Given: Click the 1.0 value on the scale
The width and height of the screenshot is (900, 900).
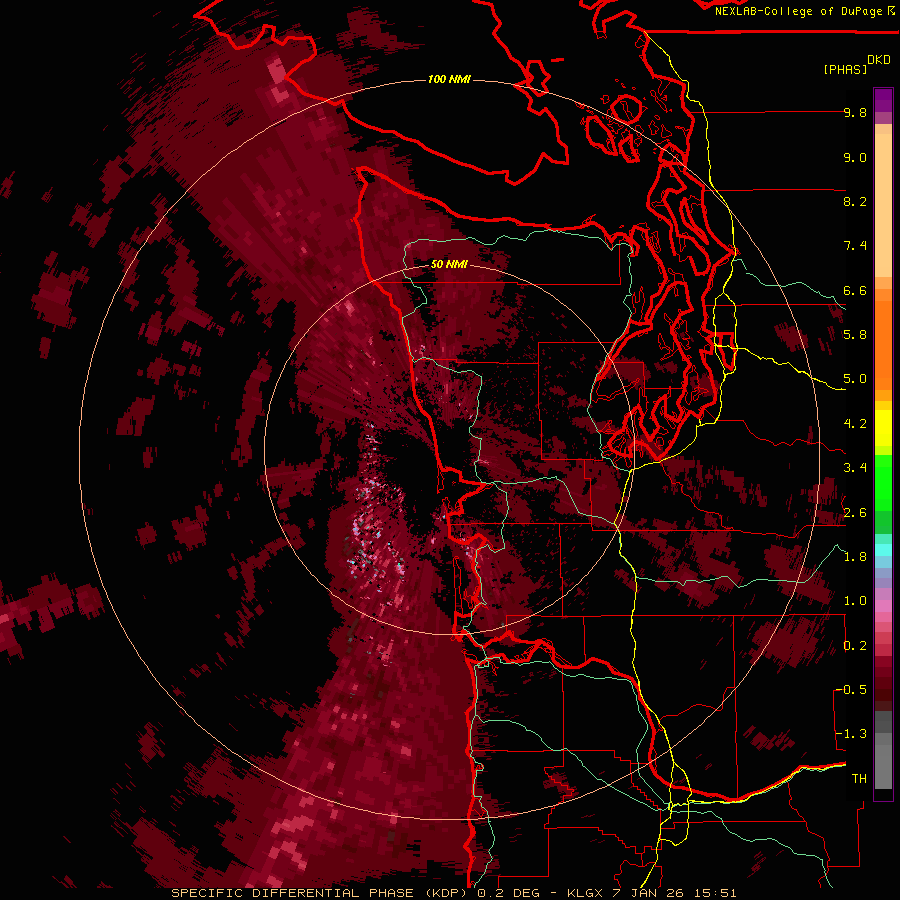Looking at the screenshot, I should point(855,601).
